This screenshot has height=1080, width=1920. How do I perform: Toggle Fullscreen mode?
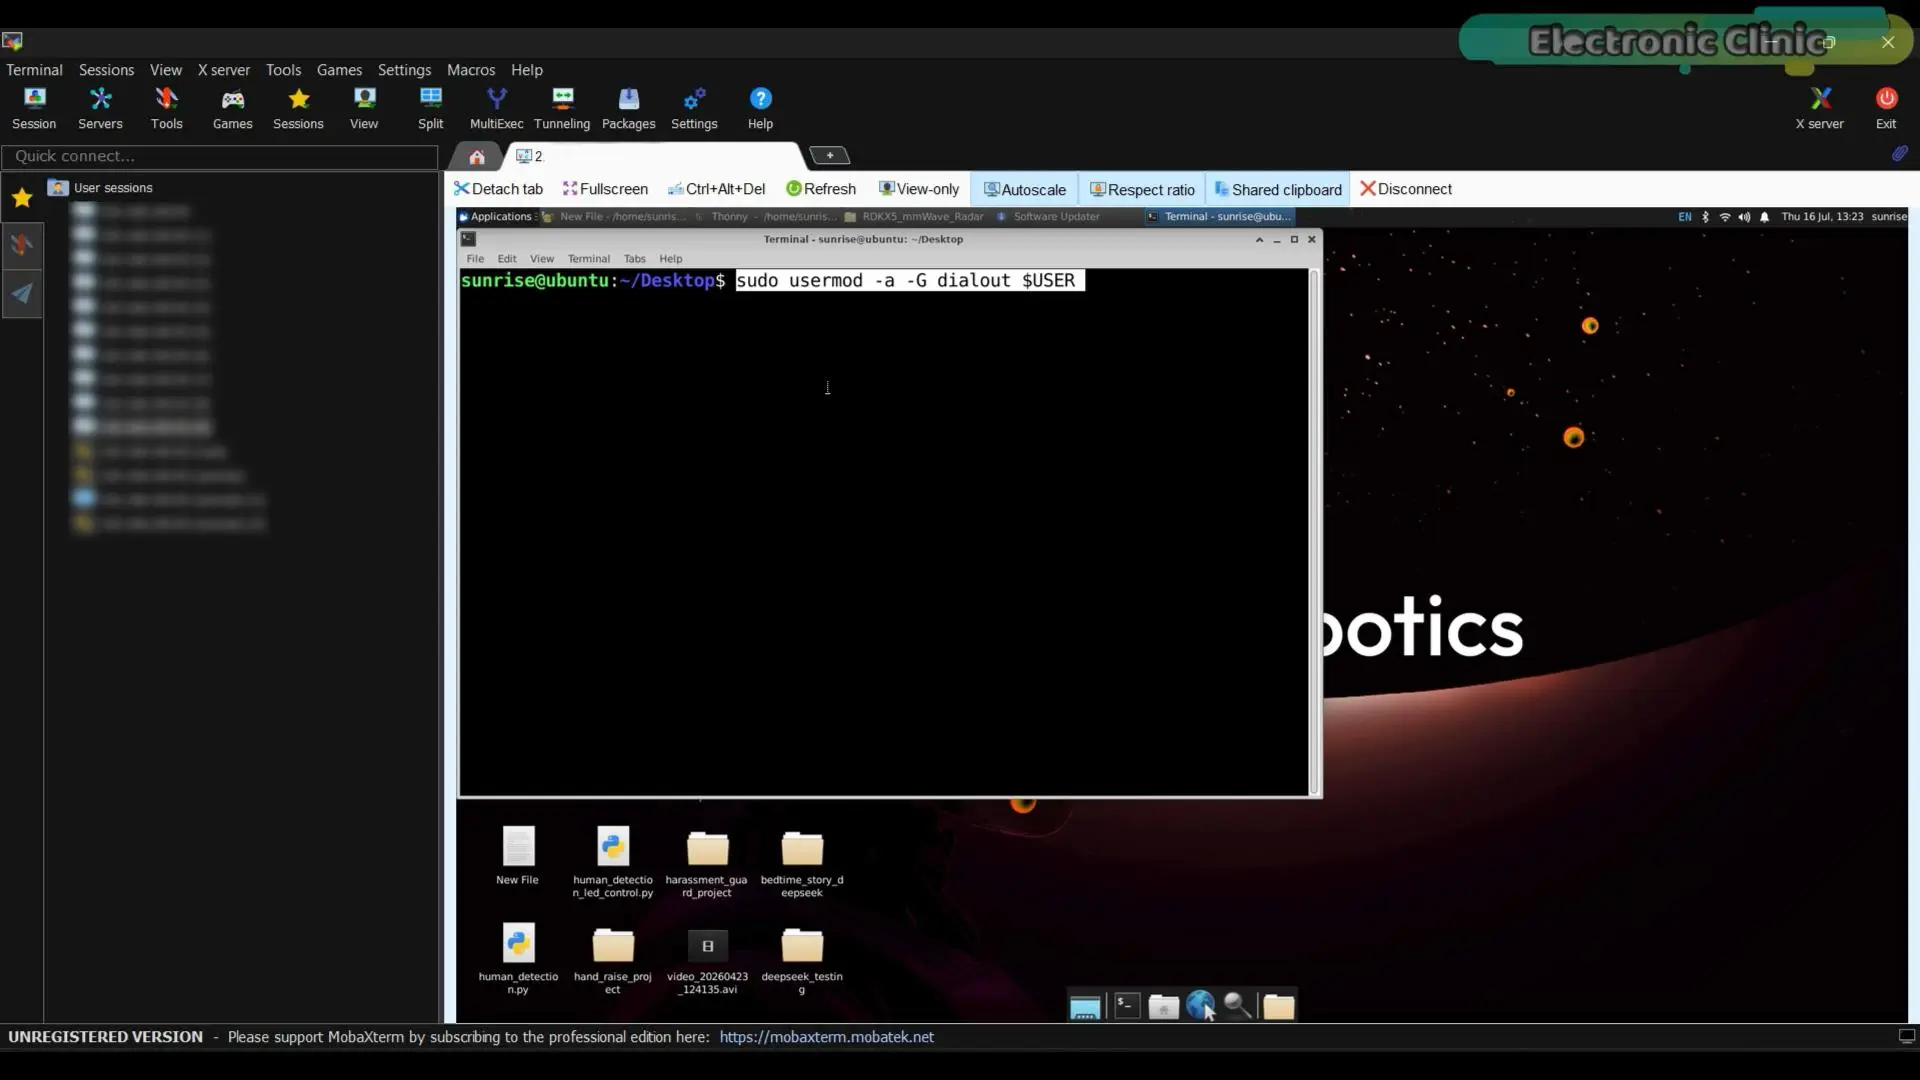605,189
